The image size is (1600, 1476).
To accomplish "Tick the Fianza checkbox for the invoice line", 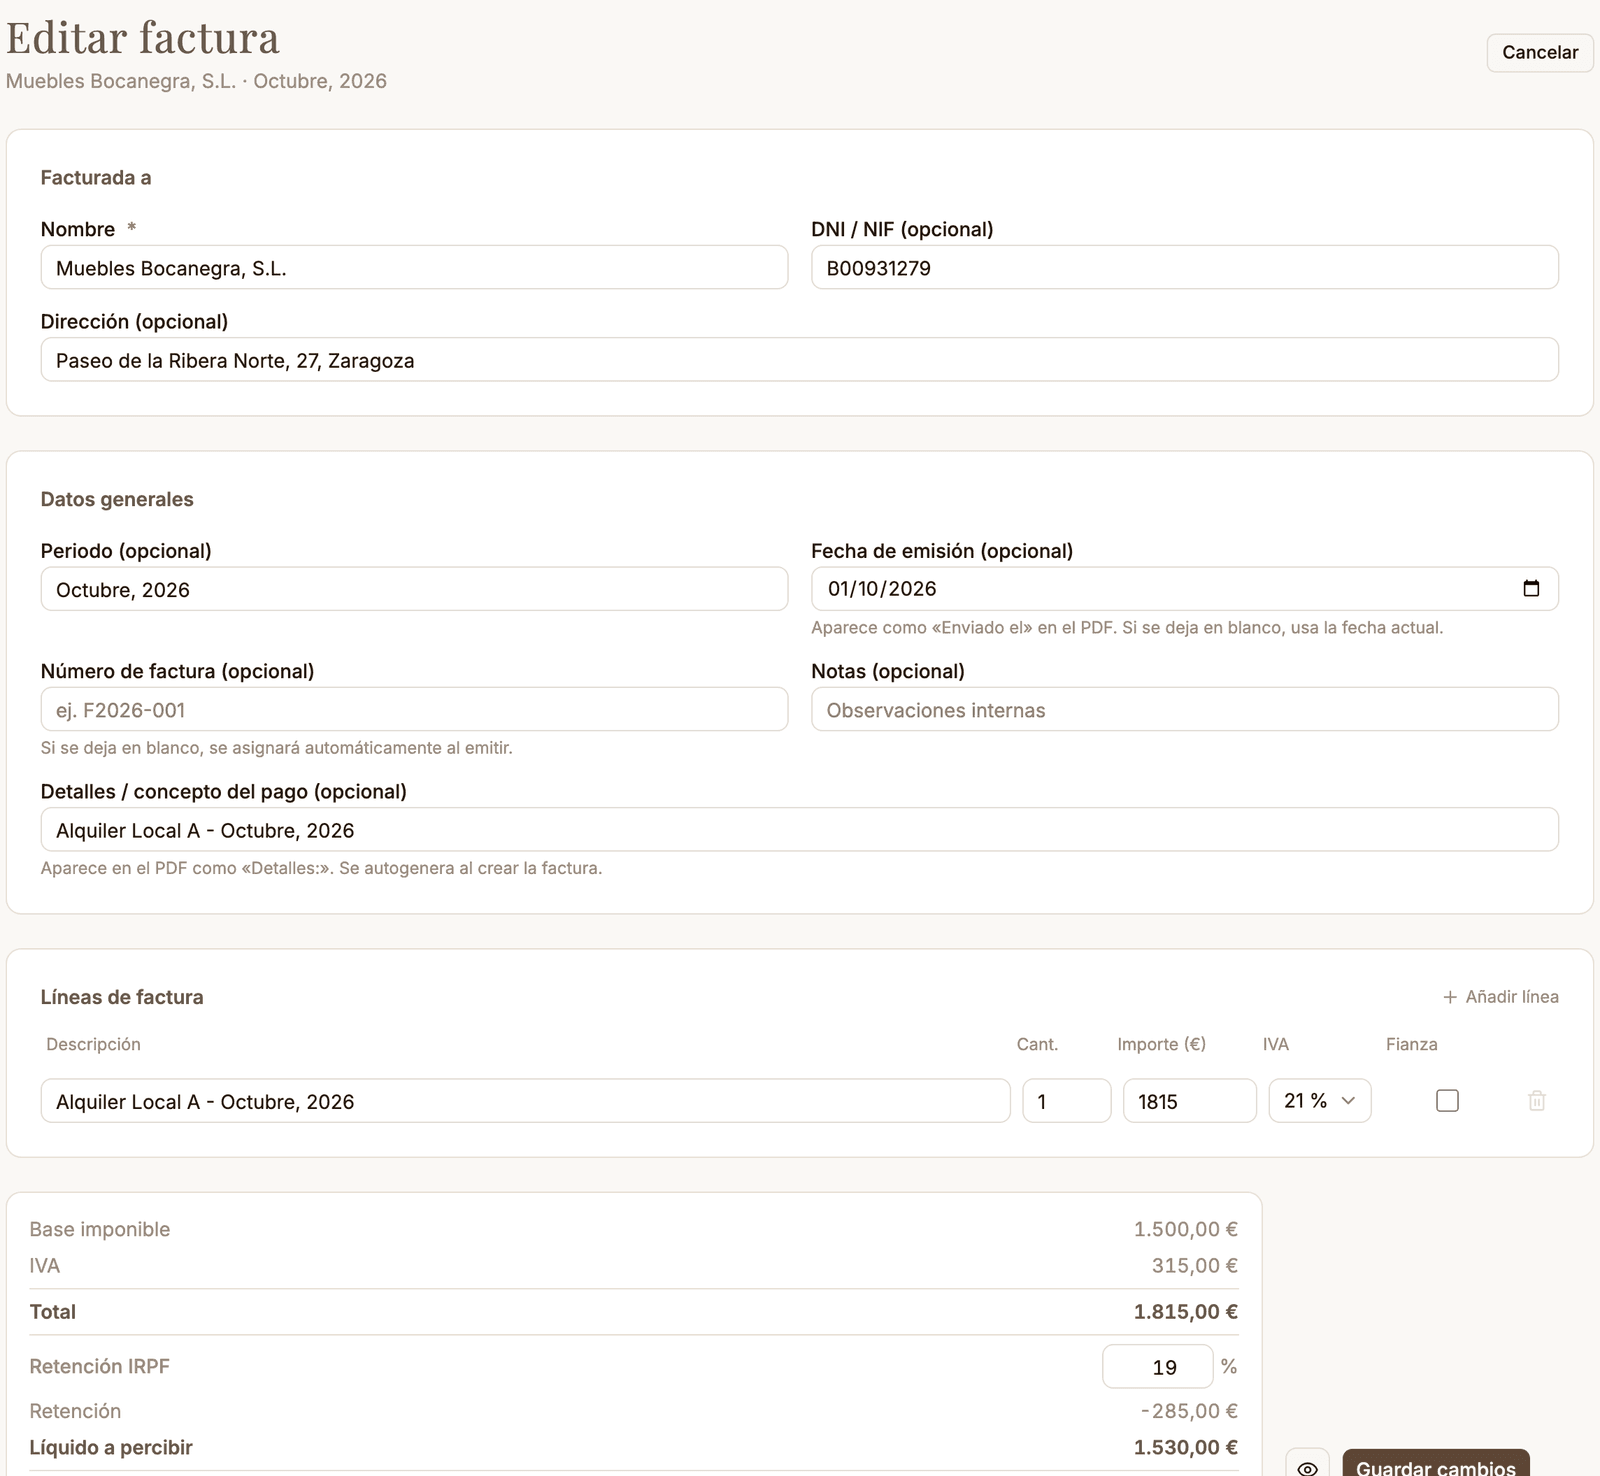I will (1447, 1101).
